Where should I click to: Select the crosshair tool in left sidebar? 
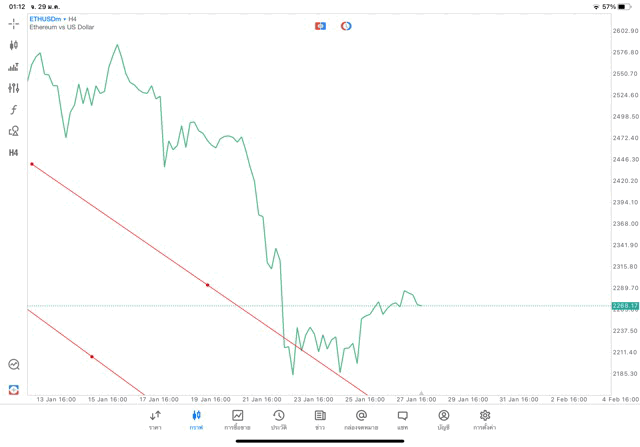click(x=14, y=23)
